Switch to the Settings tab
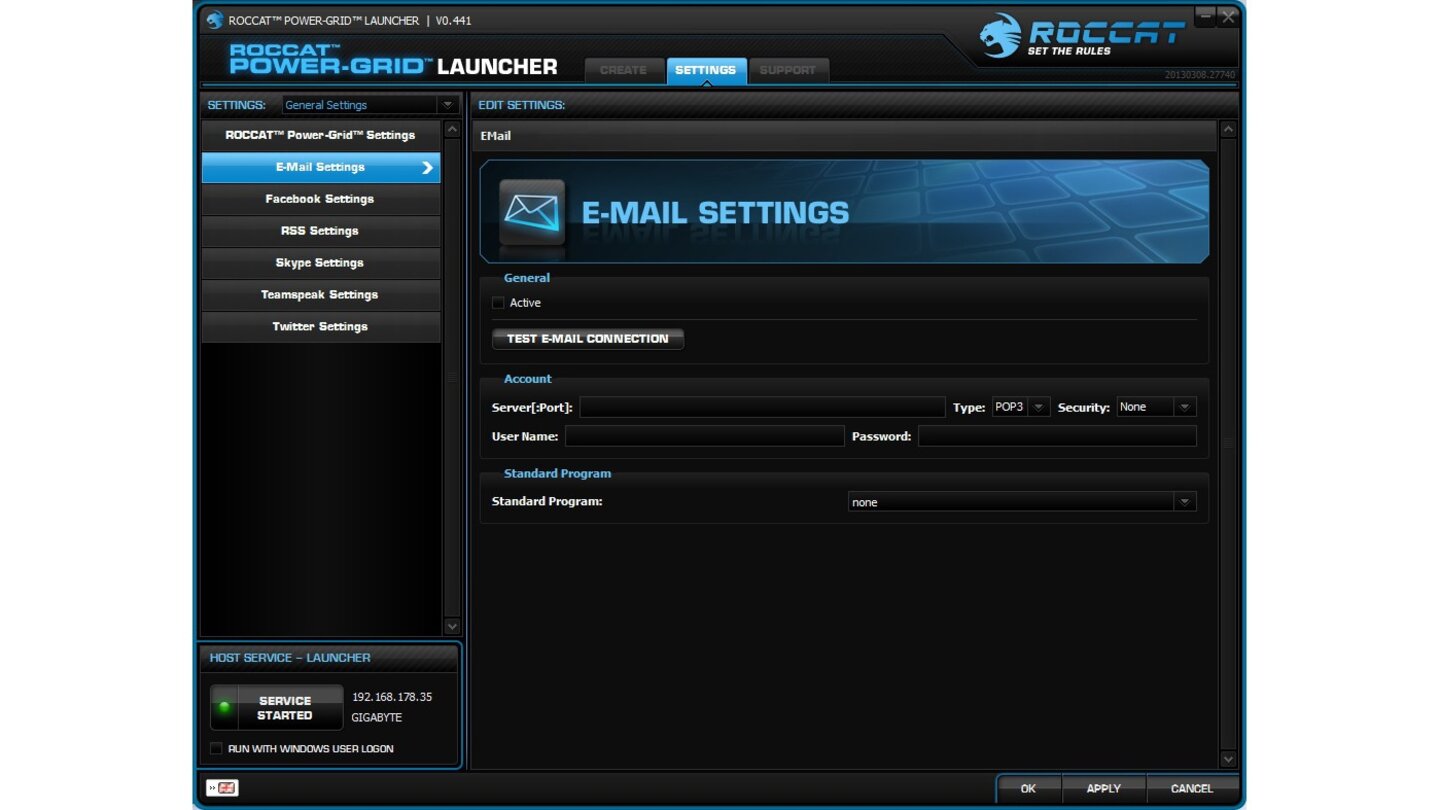 pyautogui.click(x=705, y=70)
